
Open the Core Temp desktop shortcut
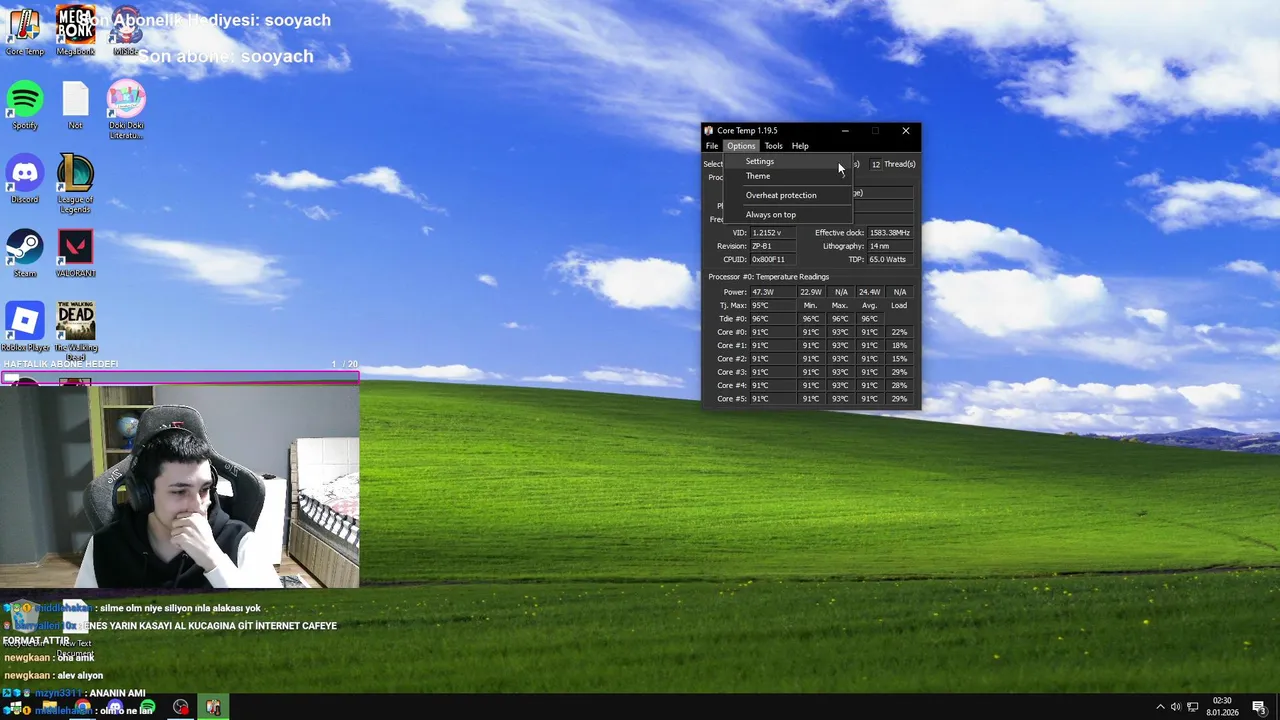tap(25, 31)
